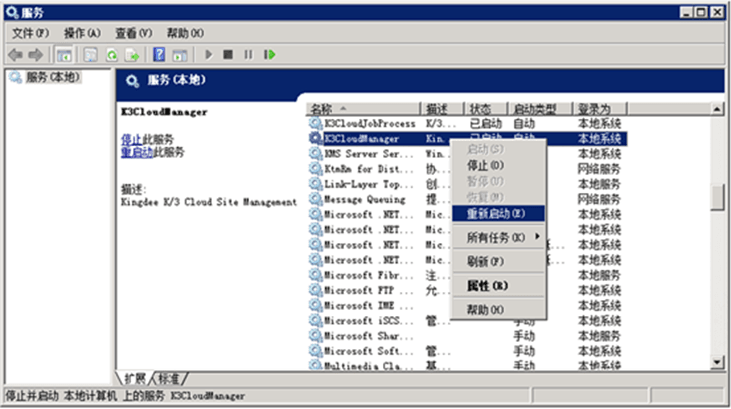This screenshot has width=731, height=409.
Task: Choose 帮助(H) in the context menu
Action: [x=498, y=310]
